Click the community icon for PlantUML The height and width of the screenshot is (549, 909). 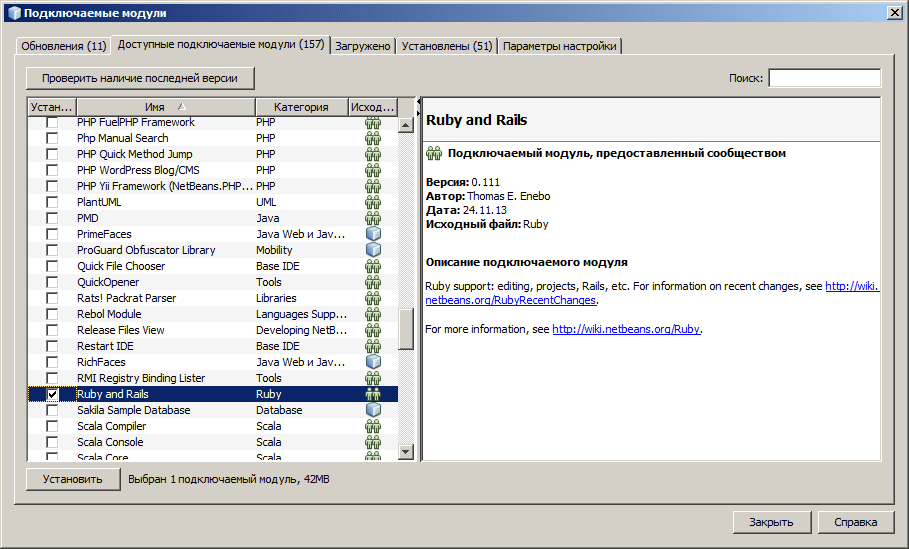click(x=373, y=202)
